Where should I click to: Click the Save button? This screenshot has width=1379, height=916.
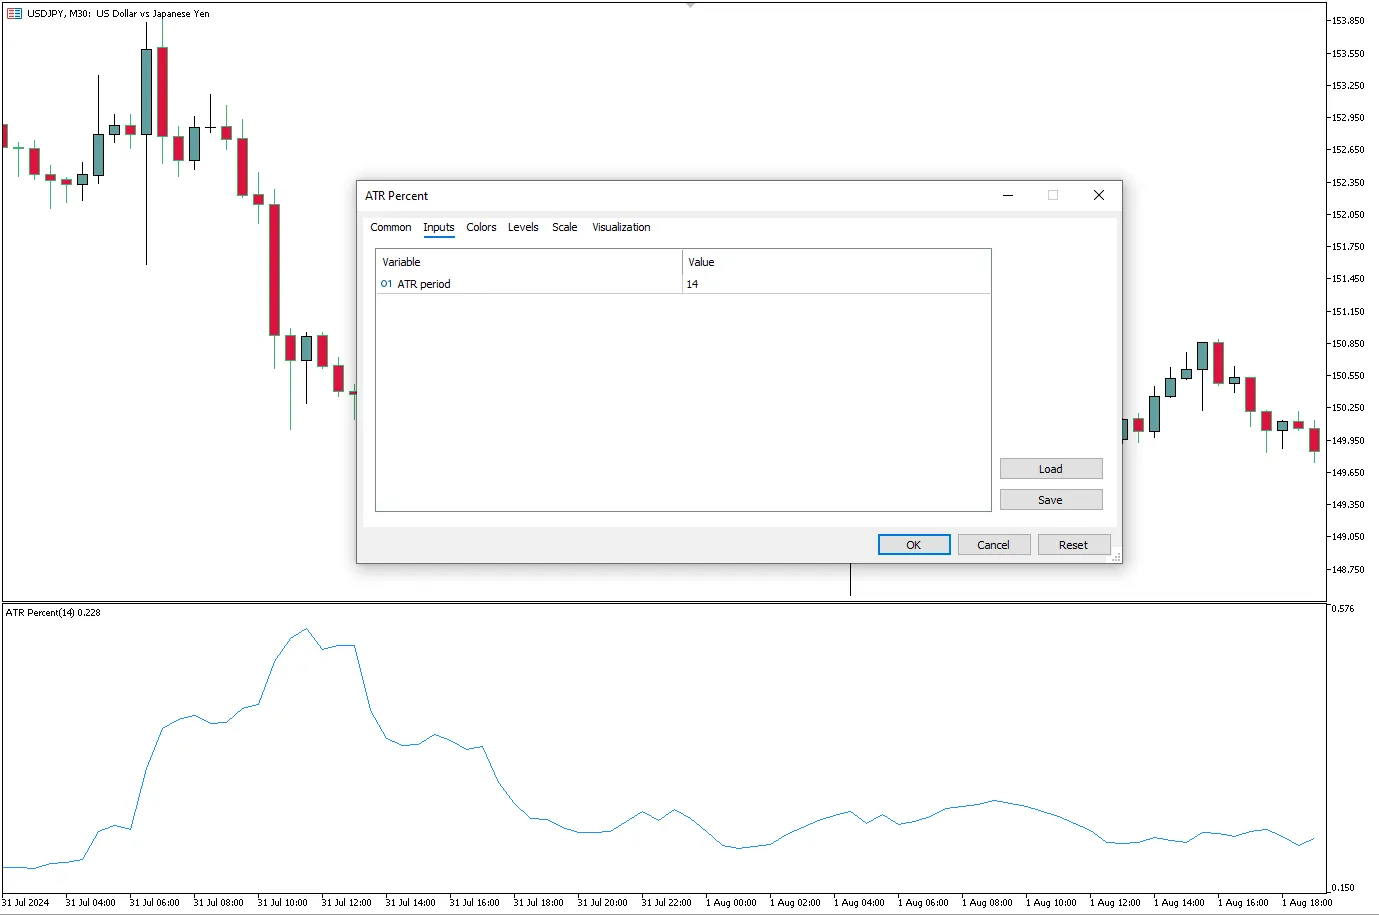click(x=1050, y=500)
